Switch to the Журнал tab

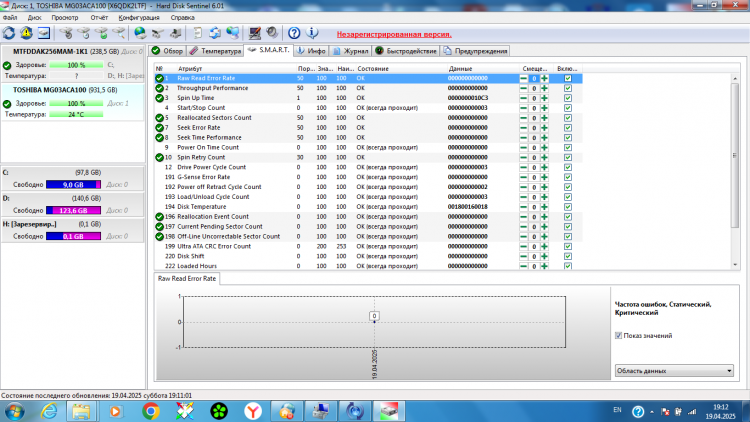(x=351, y=51)
